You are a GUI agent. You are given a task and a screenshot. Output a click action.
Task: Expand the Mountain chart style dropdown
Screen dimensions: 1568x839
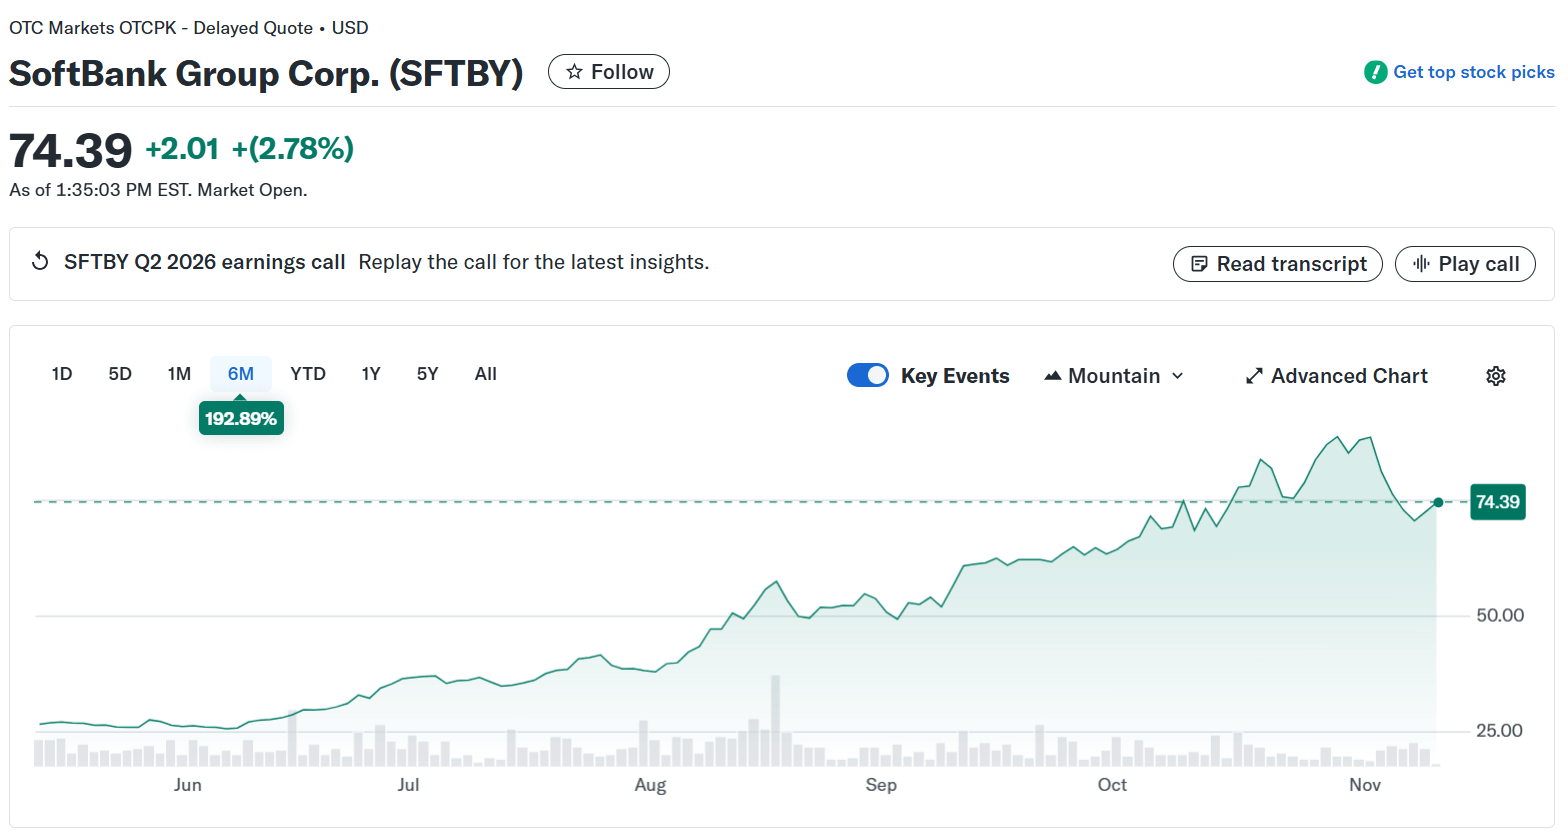(x=1114, y=376)
